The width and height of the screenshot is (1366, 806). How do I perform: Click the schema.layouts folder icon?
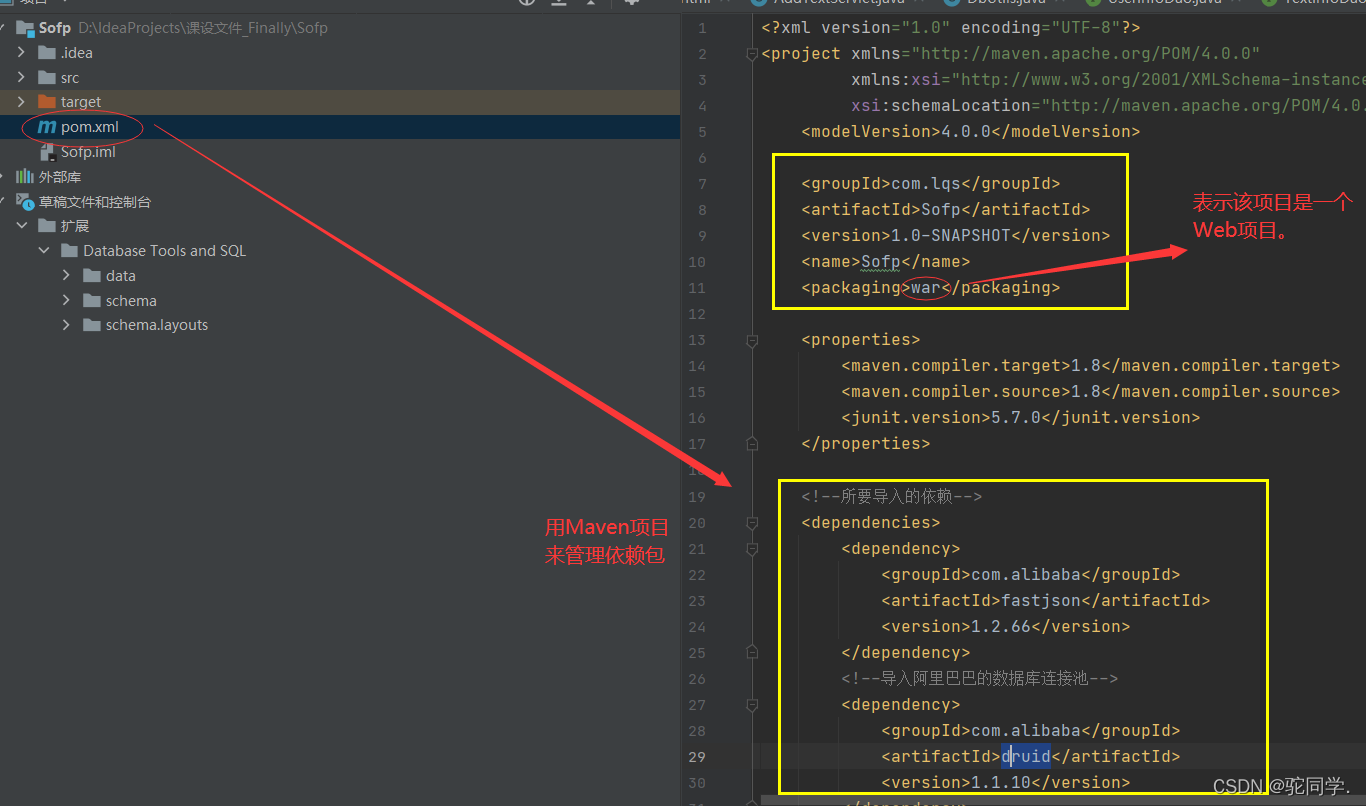pyautogui.click(x=92, y=325)
